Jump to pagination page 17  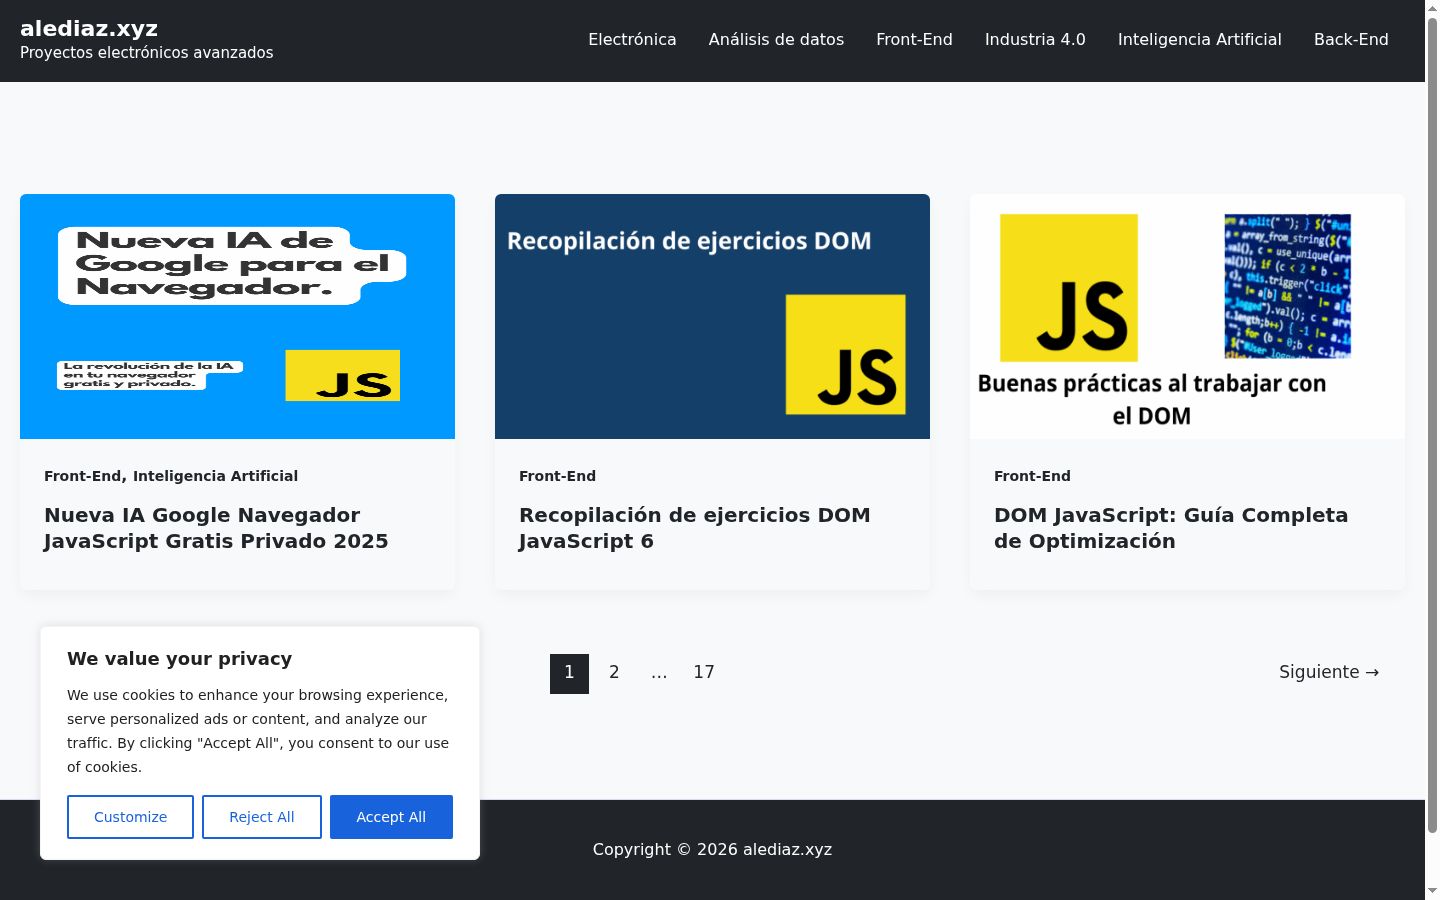click(704, 673)
